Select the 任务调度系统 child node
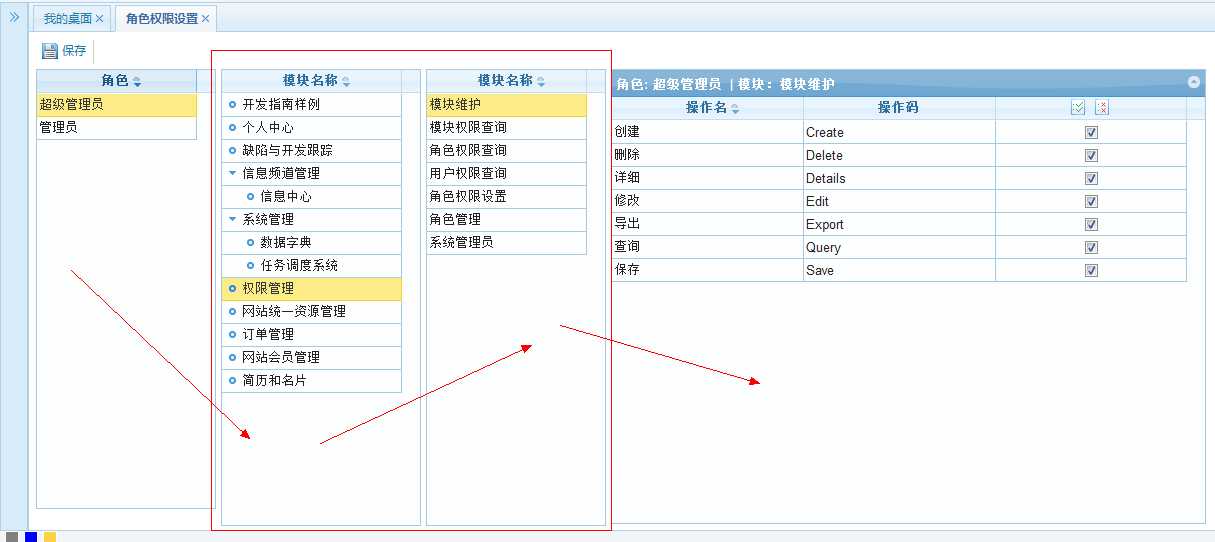Viewport: 1215px width, 542px height. click(x=311, y=265)
